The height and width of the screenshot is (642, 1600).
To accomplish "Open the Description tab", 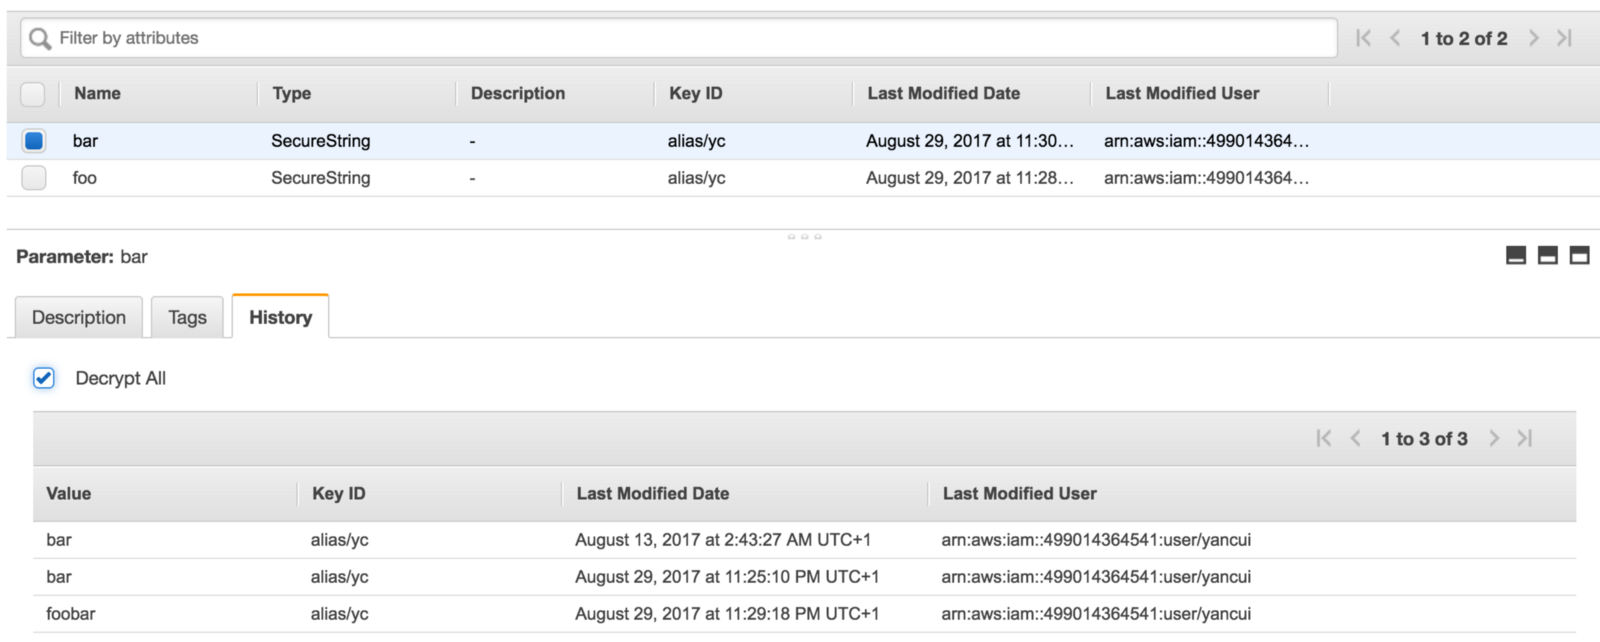I will point(79,317).
